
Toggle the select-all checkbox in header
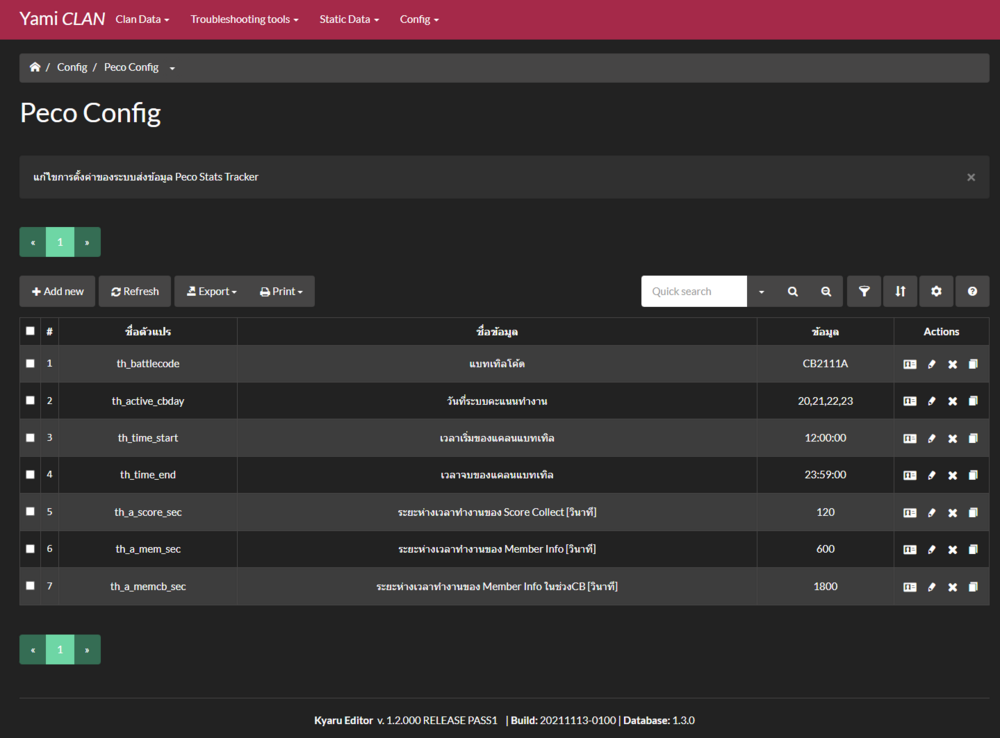pyautogui.click(x=30, y=331)
